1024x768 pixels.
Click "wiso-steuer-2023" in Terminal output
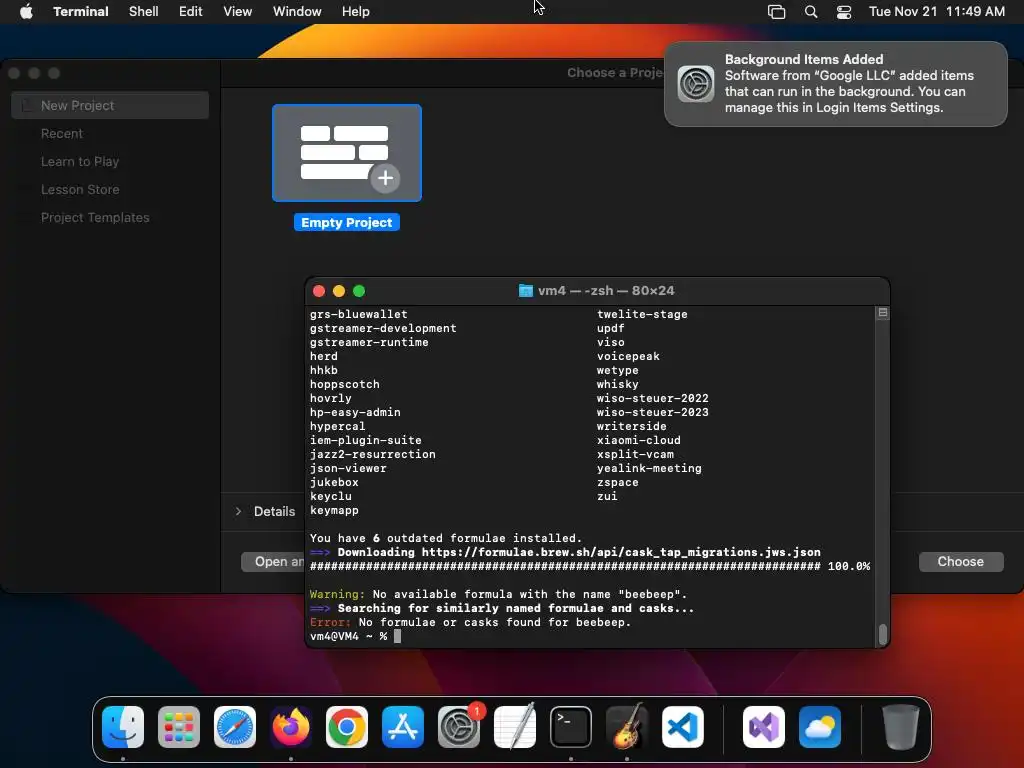[x=652, y=412]
